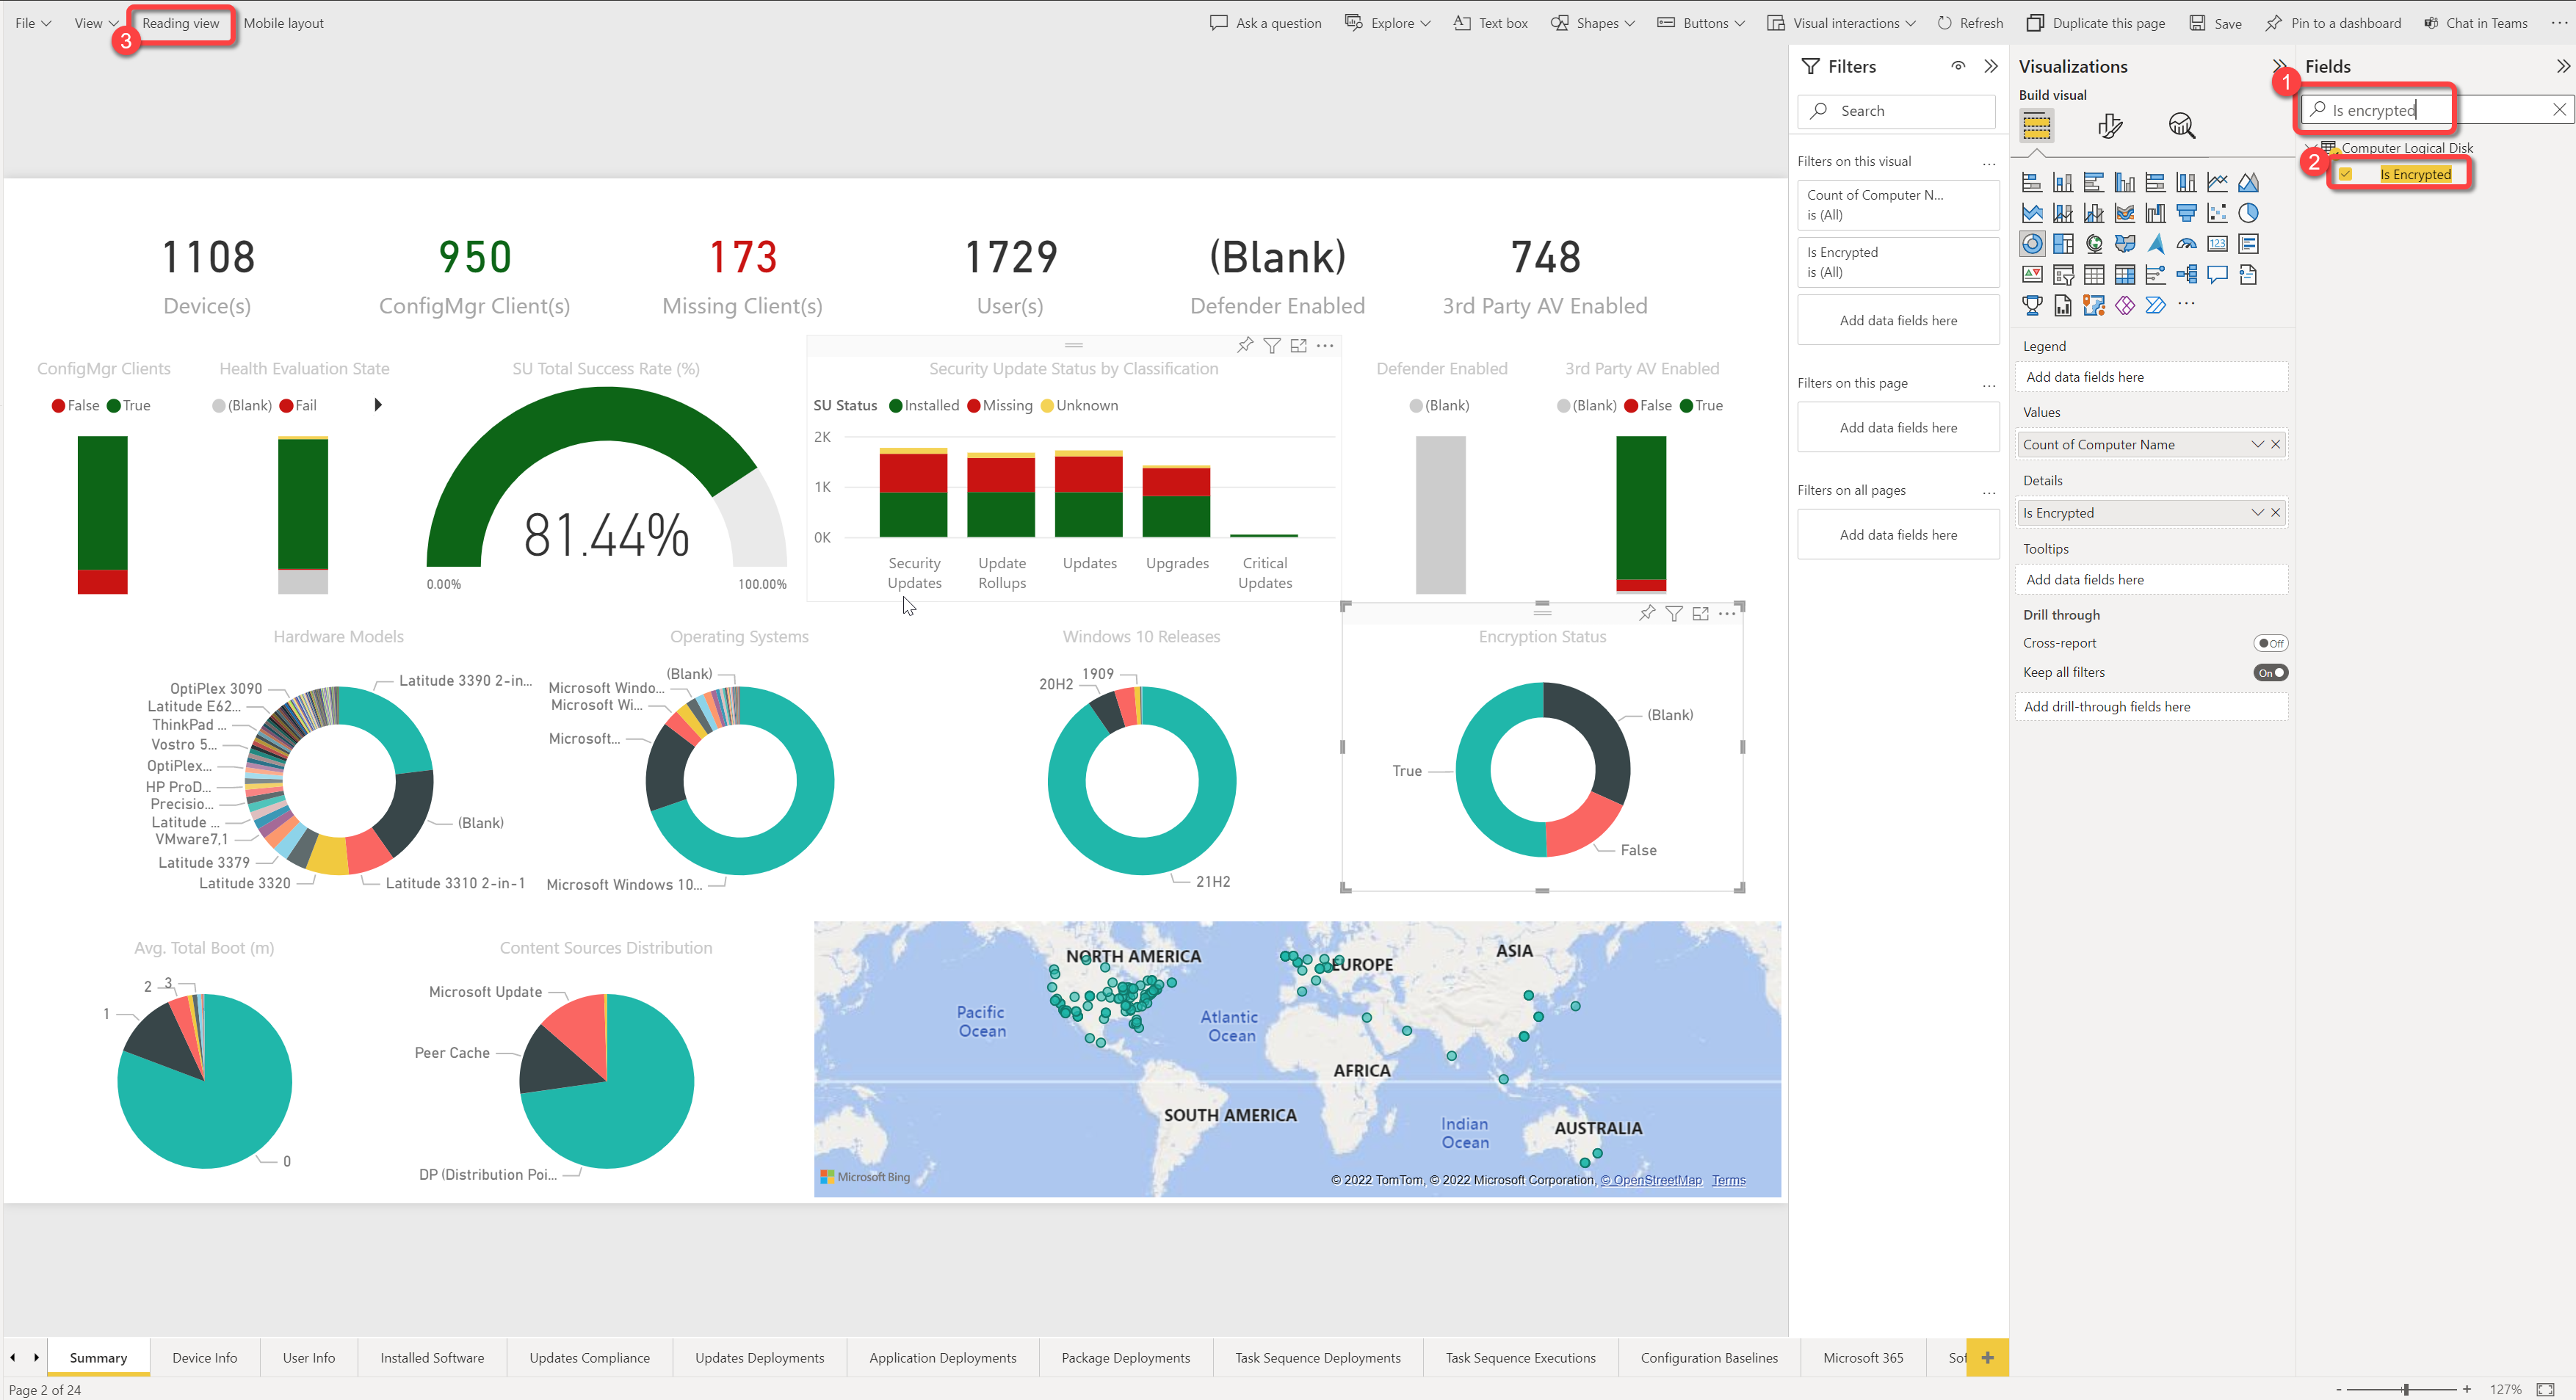The height and width of the screenshot is (1400, 2576).
Task: Turn on the Cross-report toggle
Action: point(2270,643)
